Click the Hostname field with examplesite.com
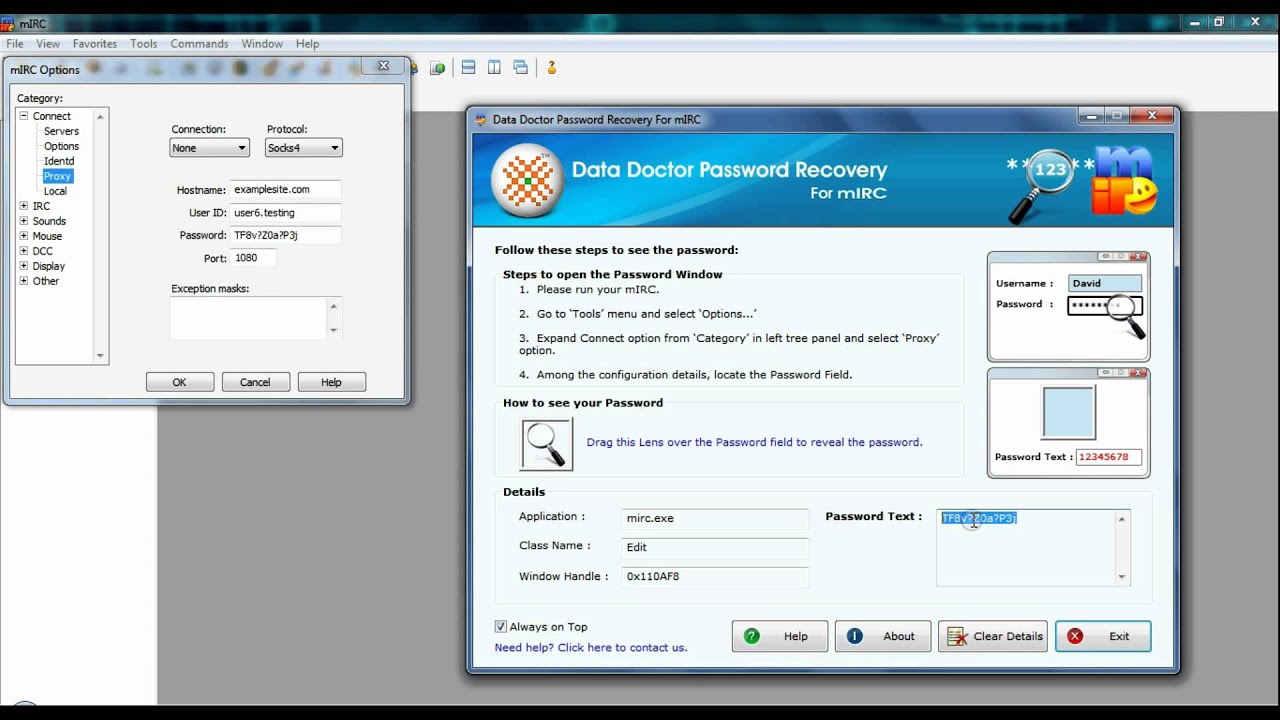1280x720 pixels. 285,189
